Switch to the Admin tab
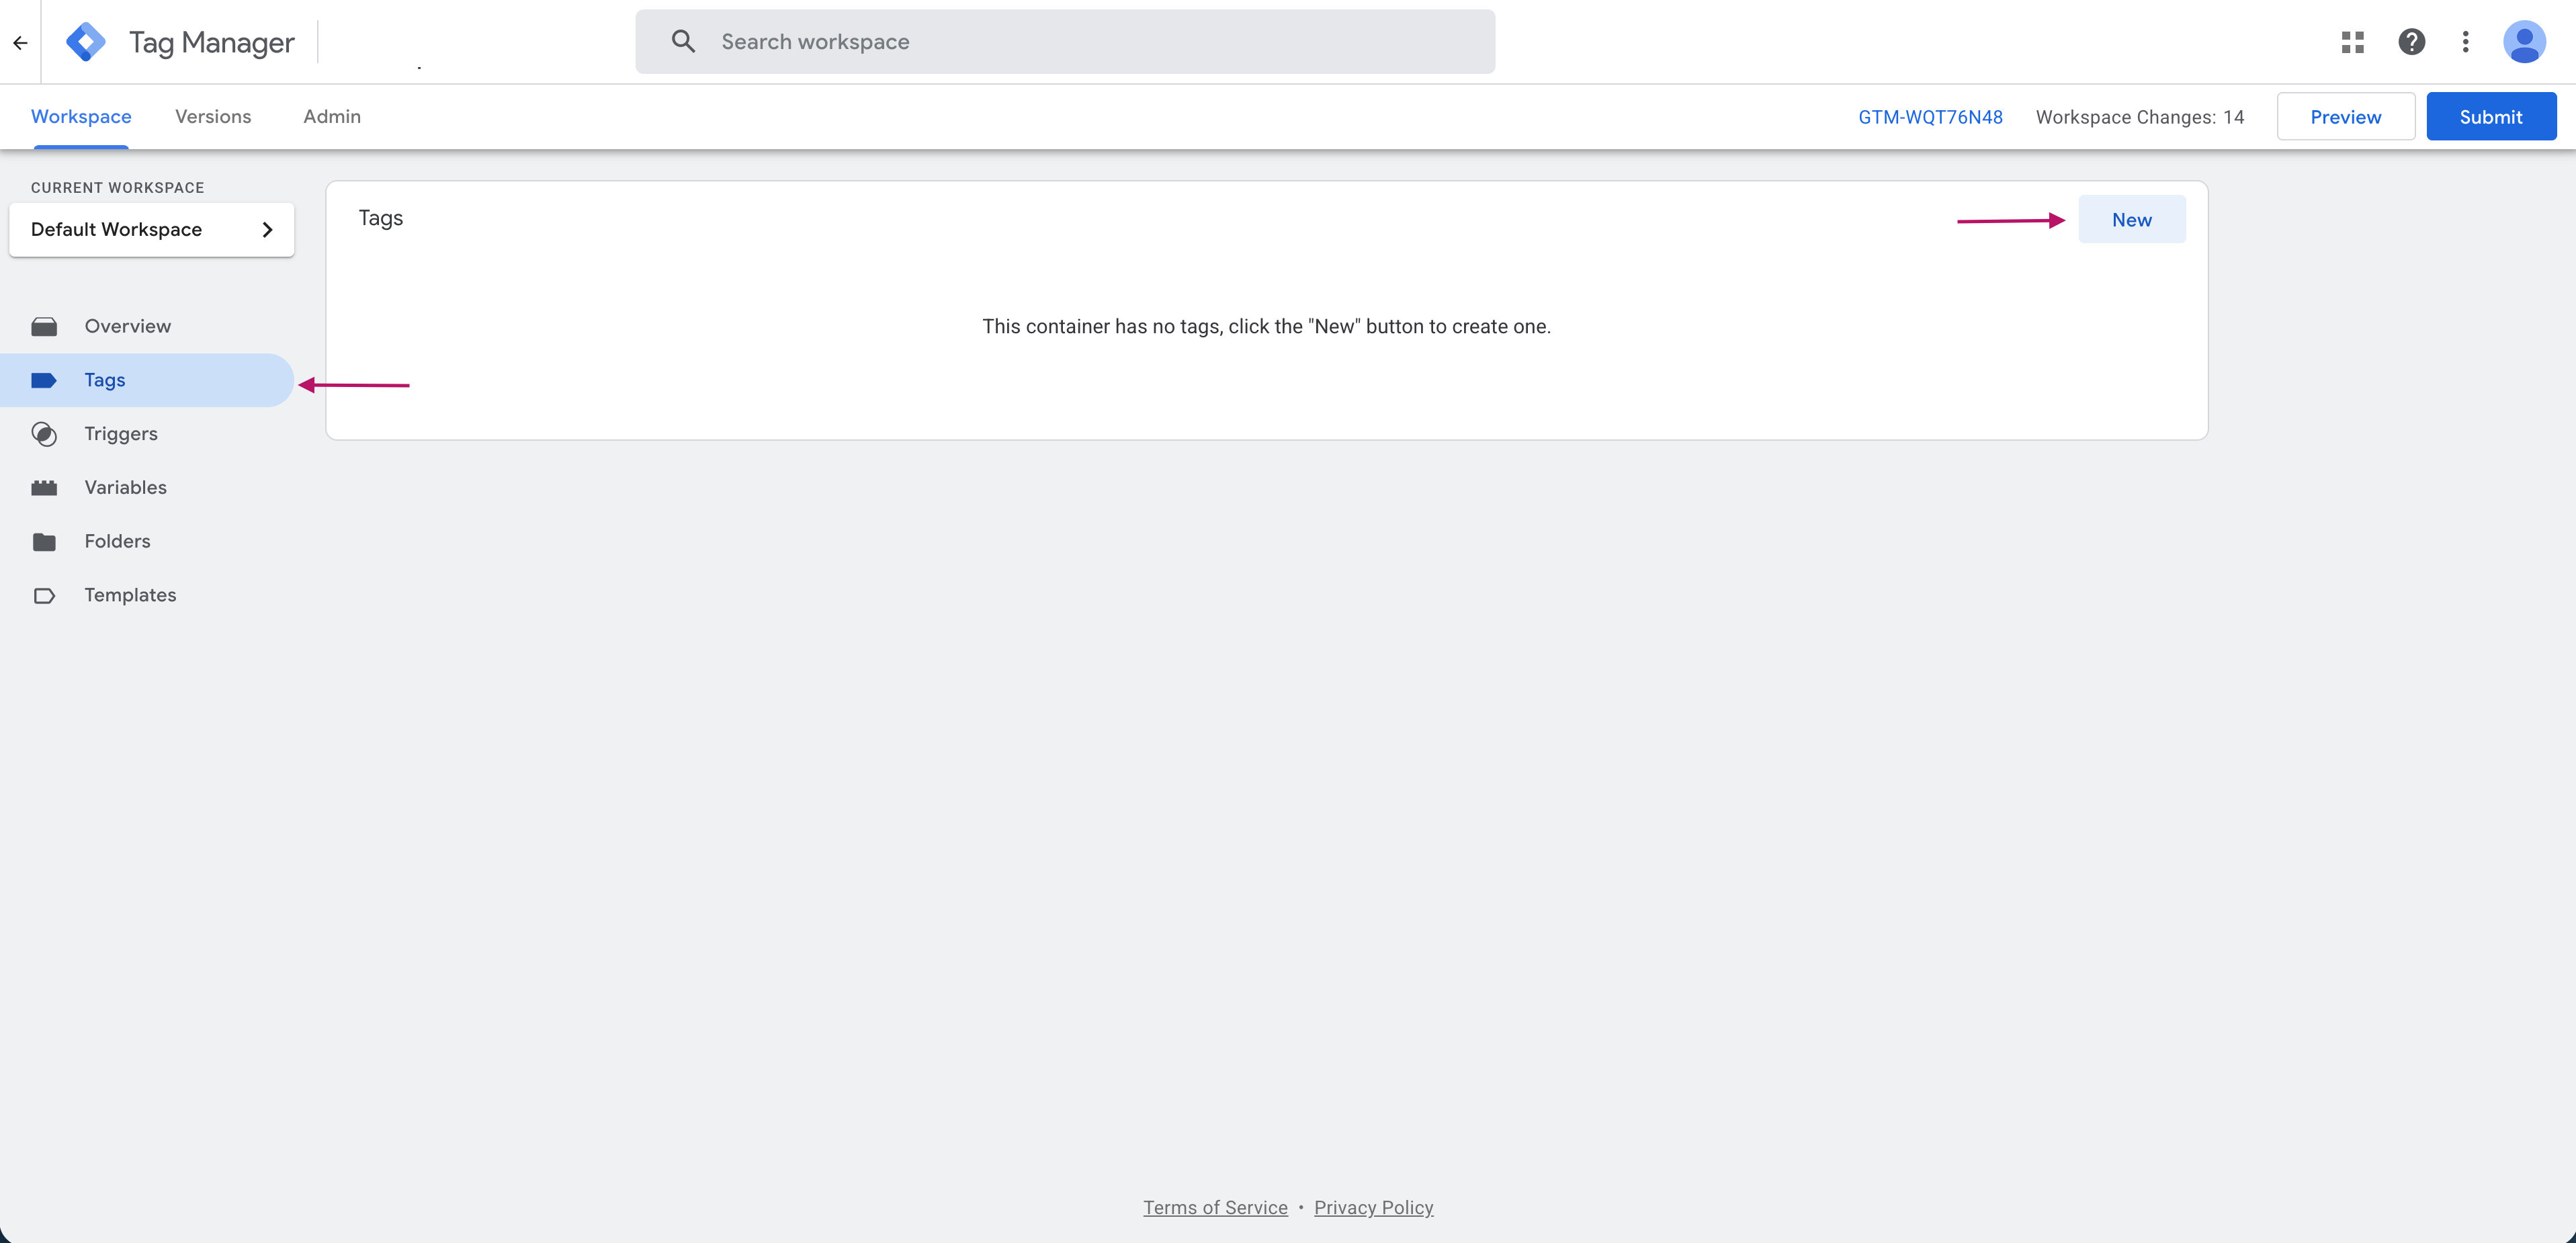This screenshot has width=2576, height=1243. (x=331, y=116)
